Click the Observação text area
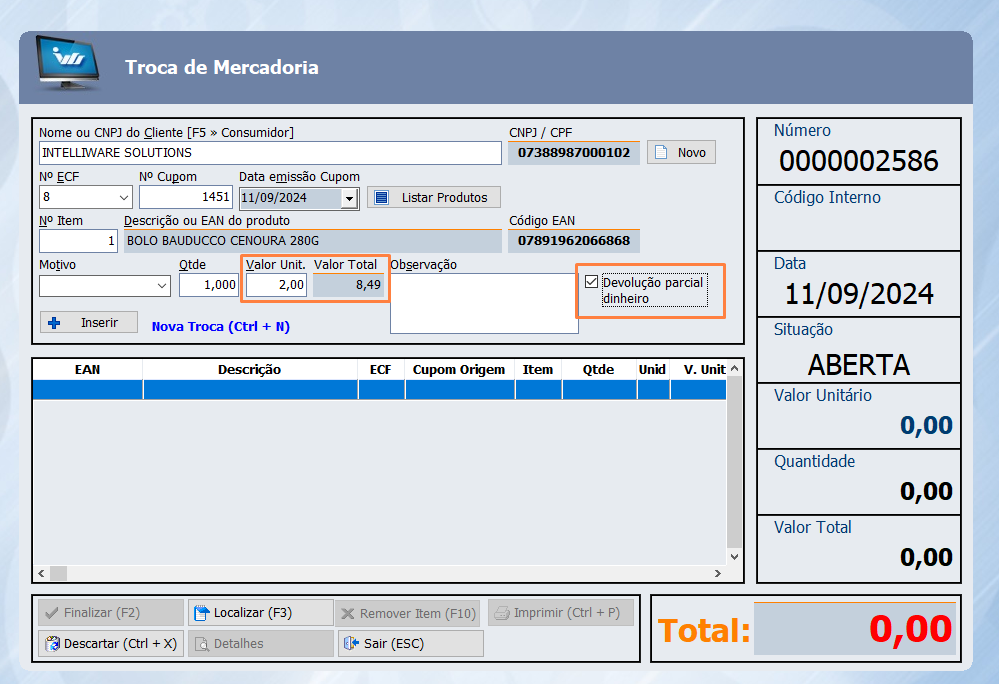 (x=483, y=303)
